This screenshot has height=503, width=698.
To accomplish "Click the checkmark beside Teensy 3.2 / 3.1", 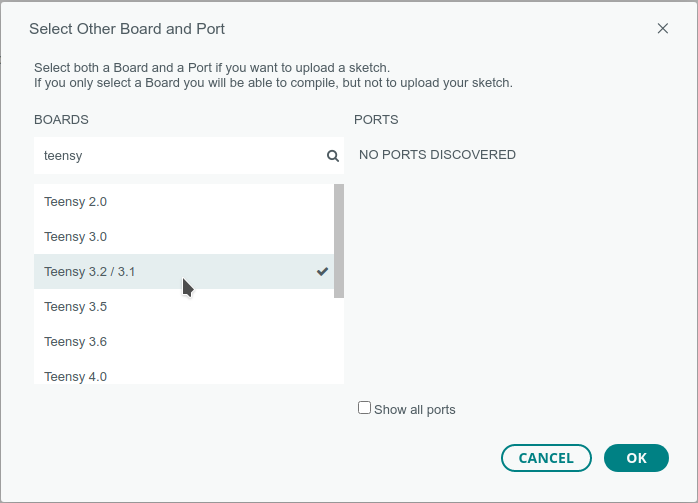I will click(322, 271).
